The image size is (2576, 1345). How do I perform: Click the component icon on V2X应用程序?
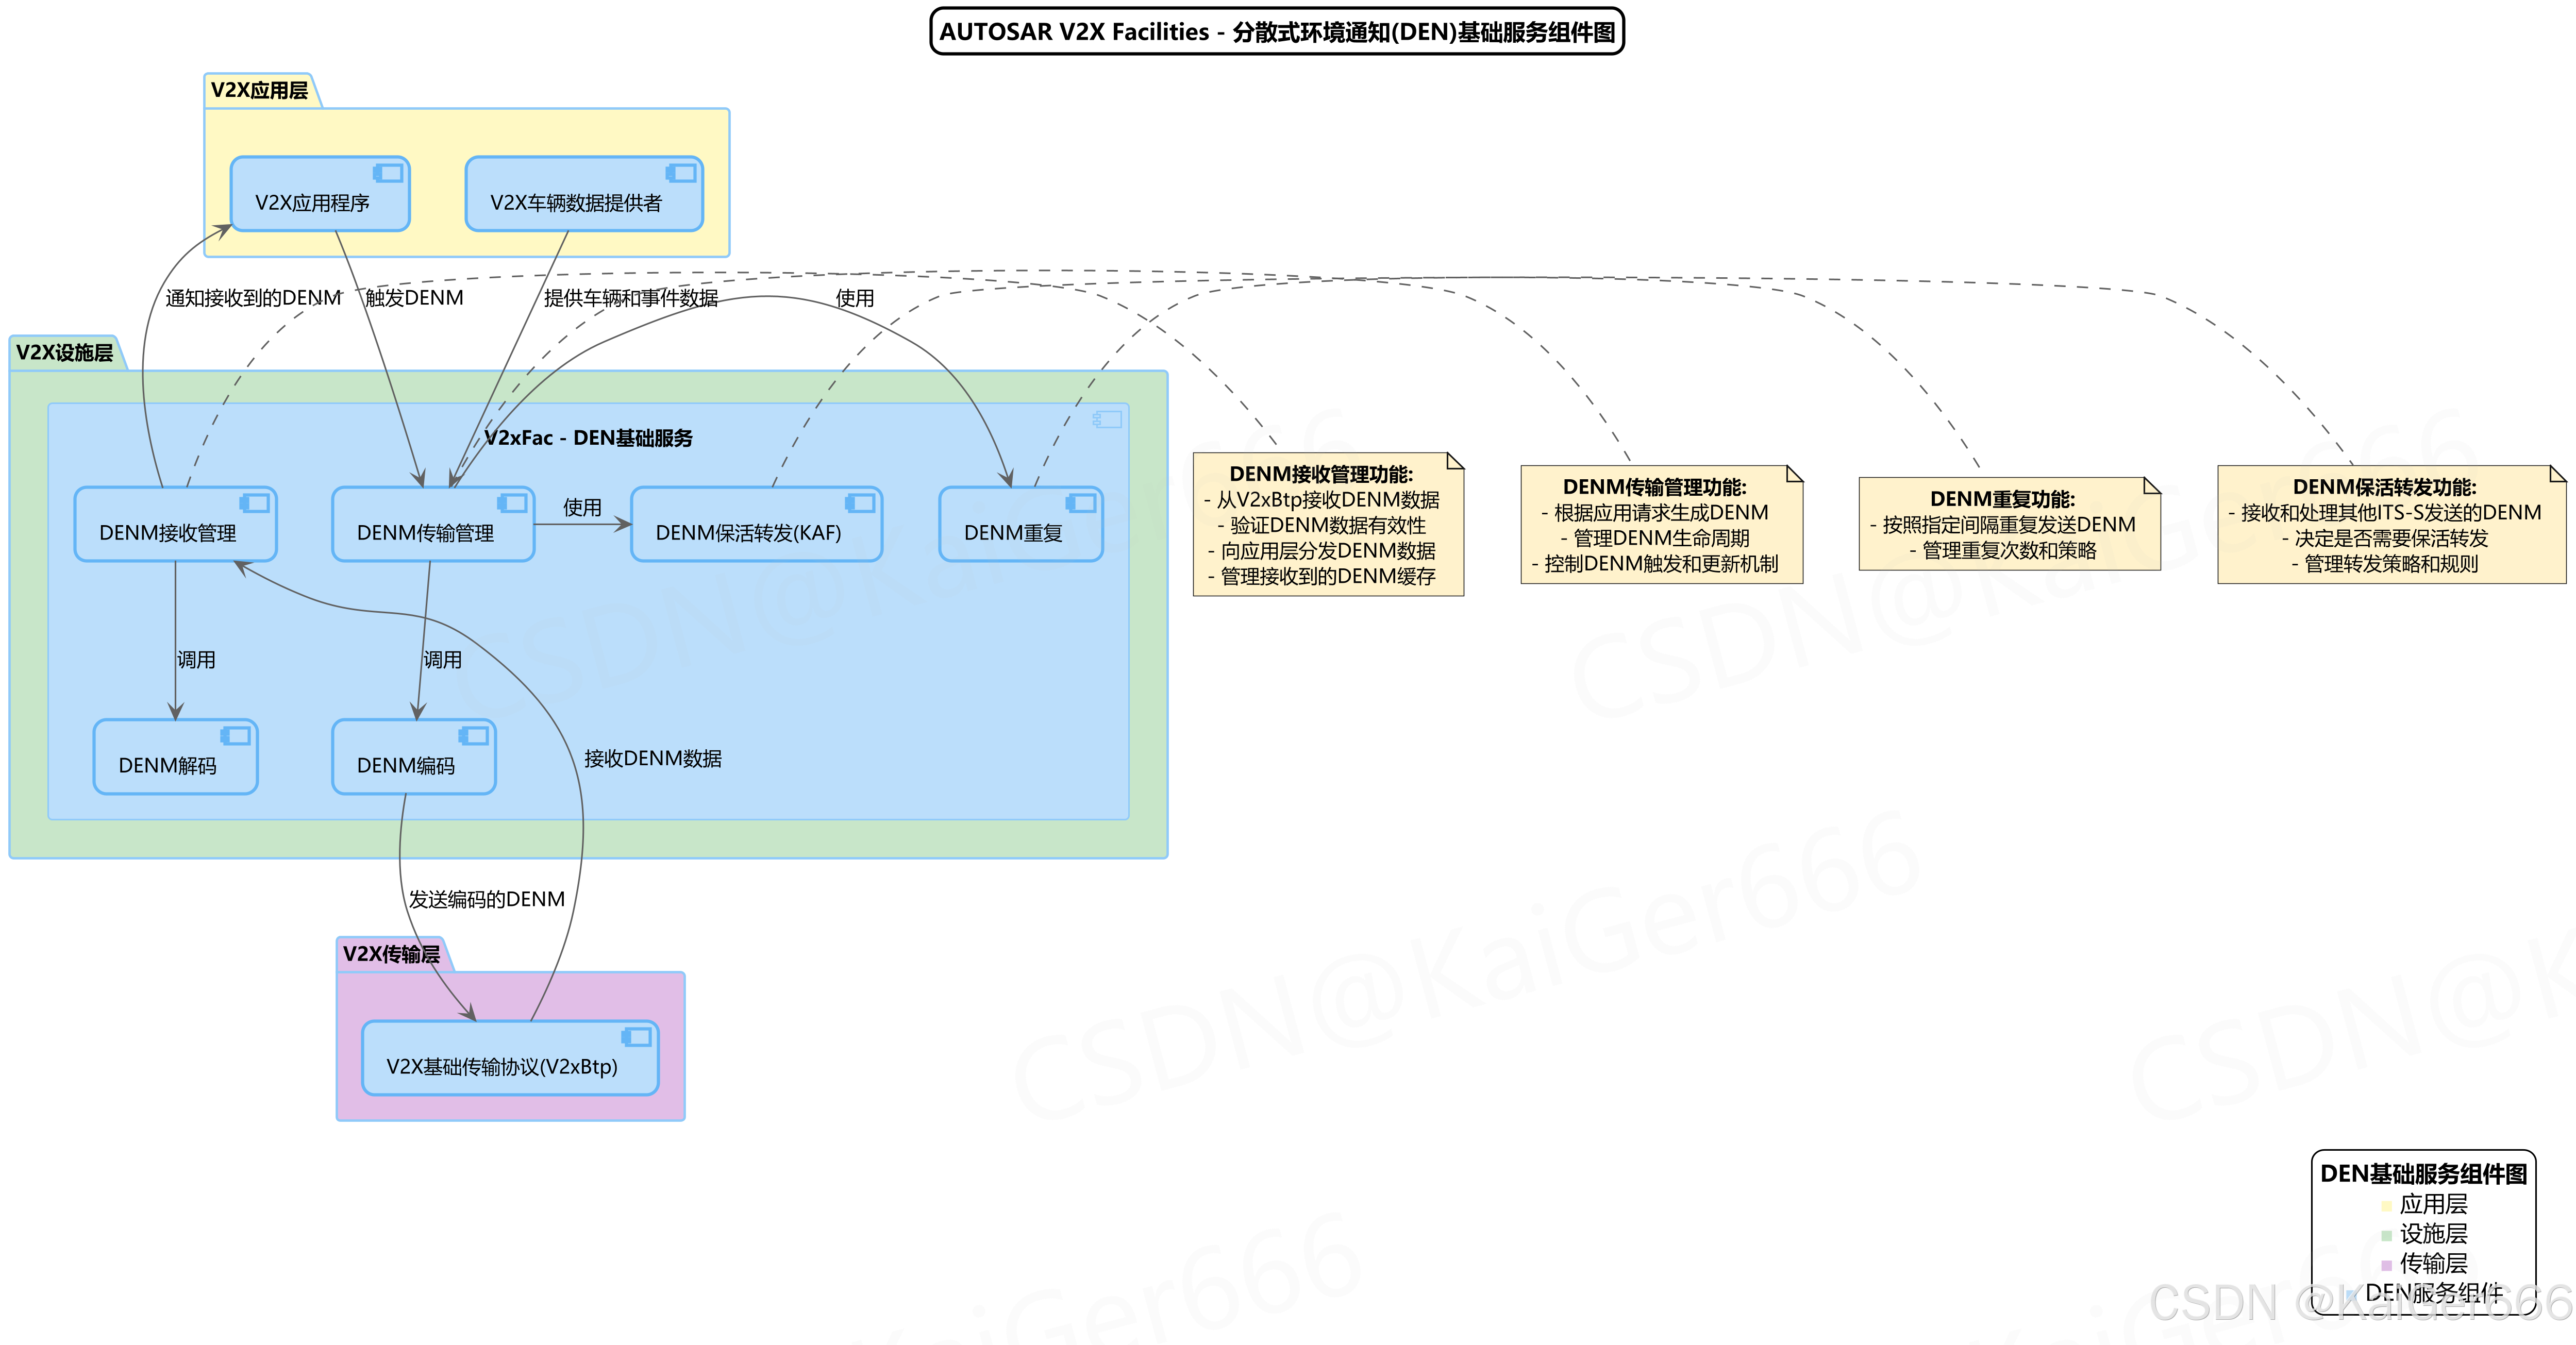coord(388,173)
